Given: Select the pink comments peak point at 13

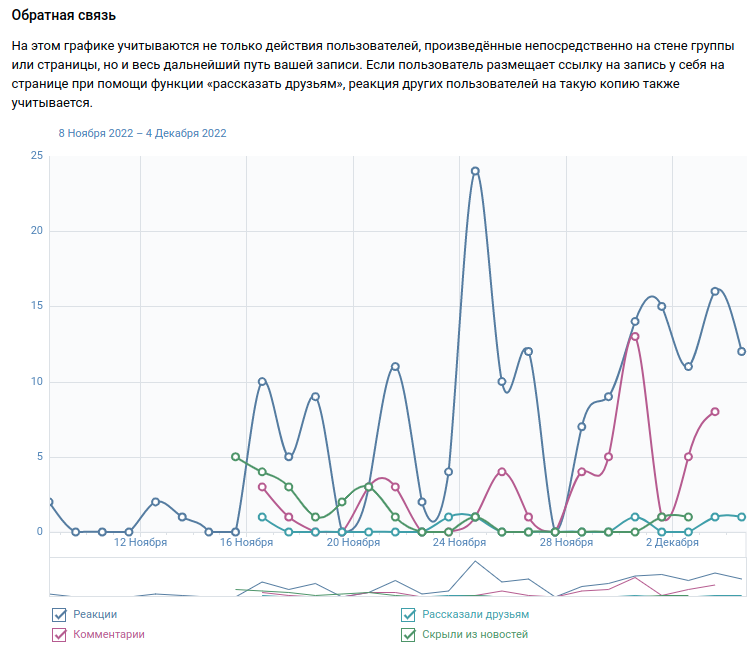Looking at the screenshot, I should pyautogui.click(x=635, y=337).
